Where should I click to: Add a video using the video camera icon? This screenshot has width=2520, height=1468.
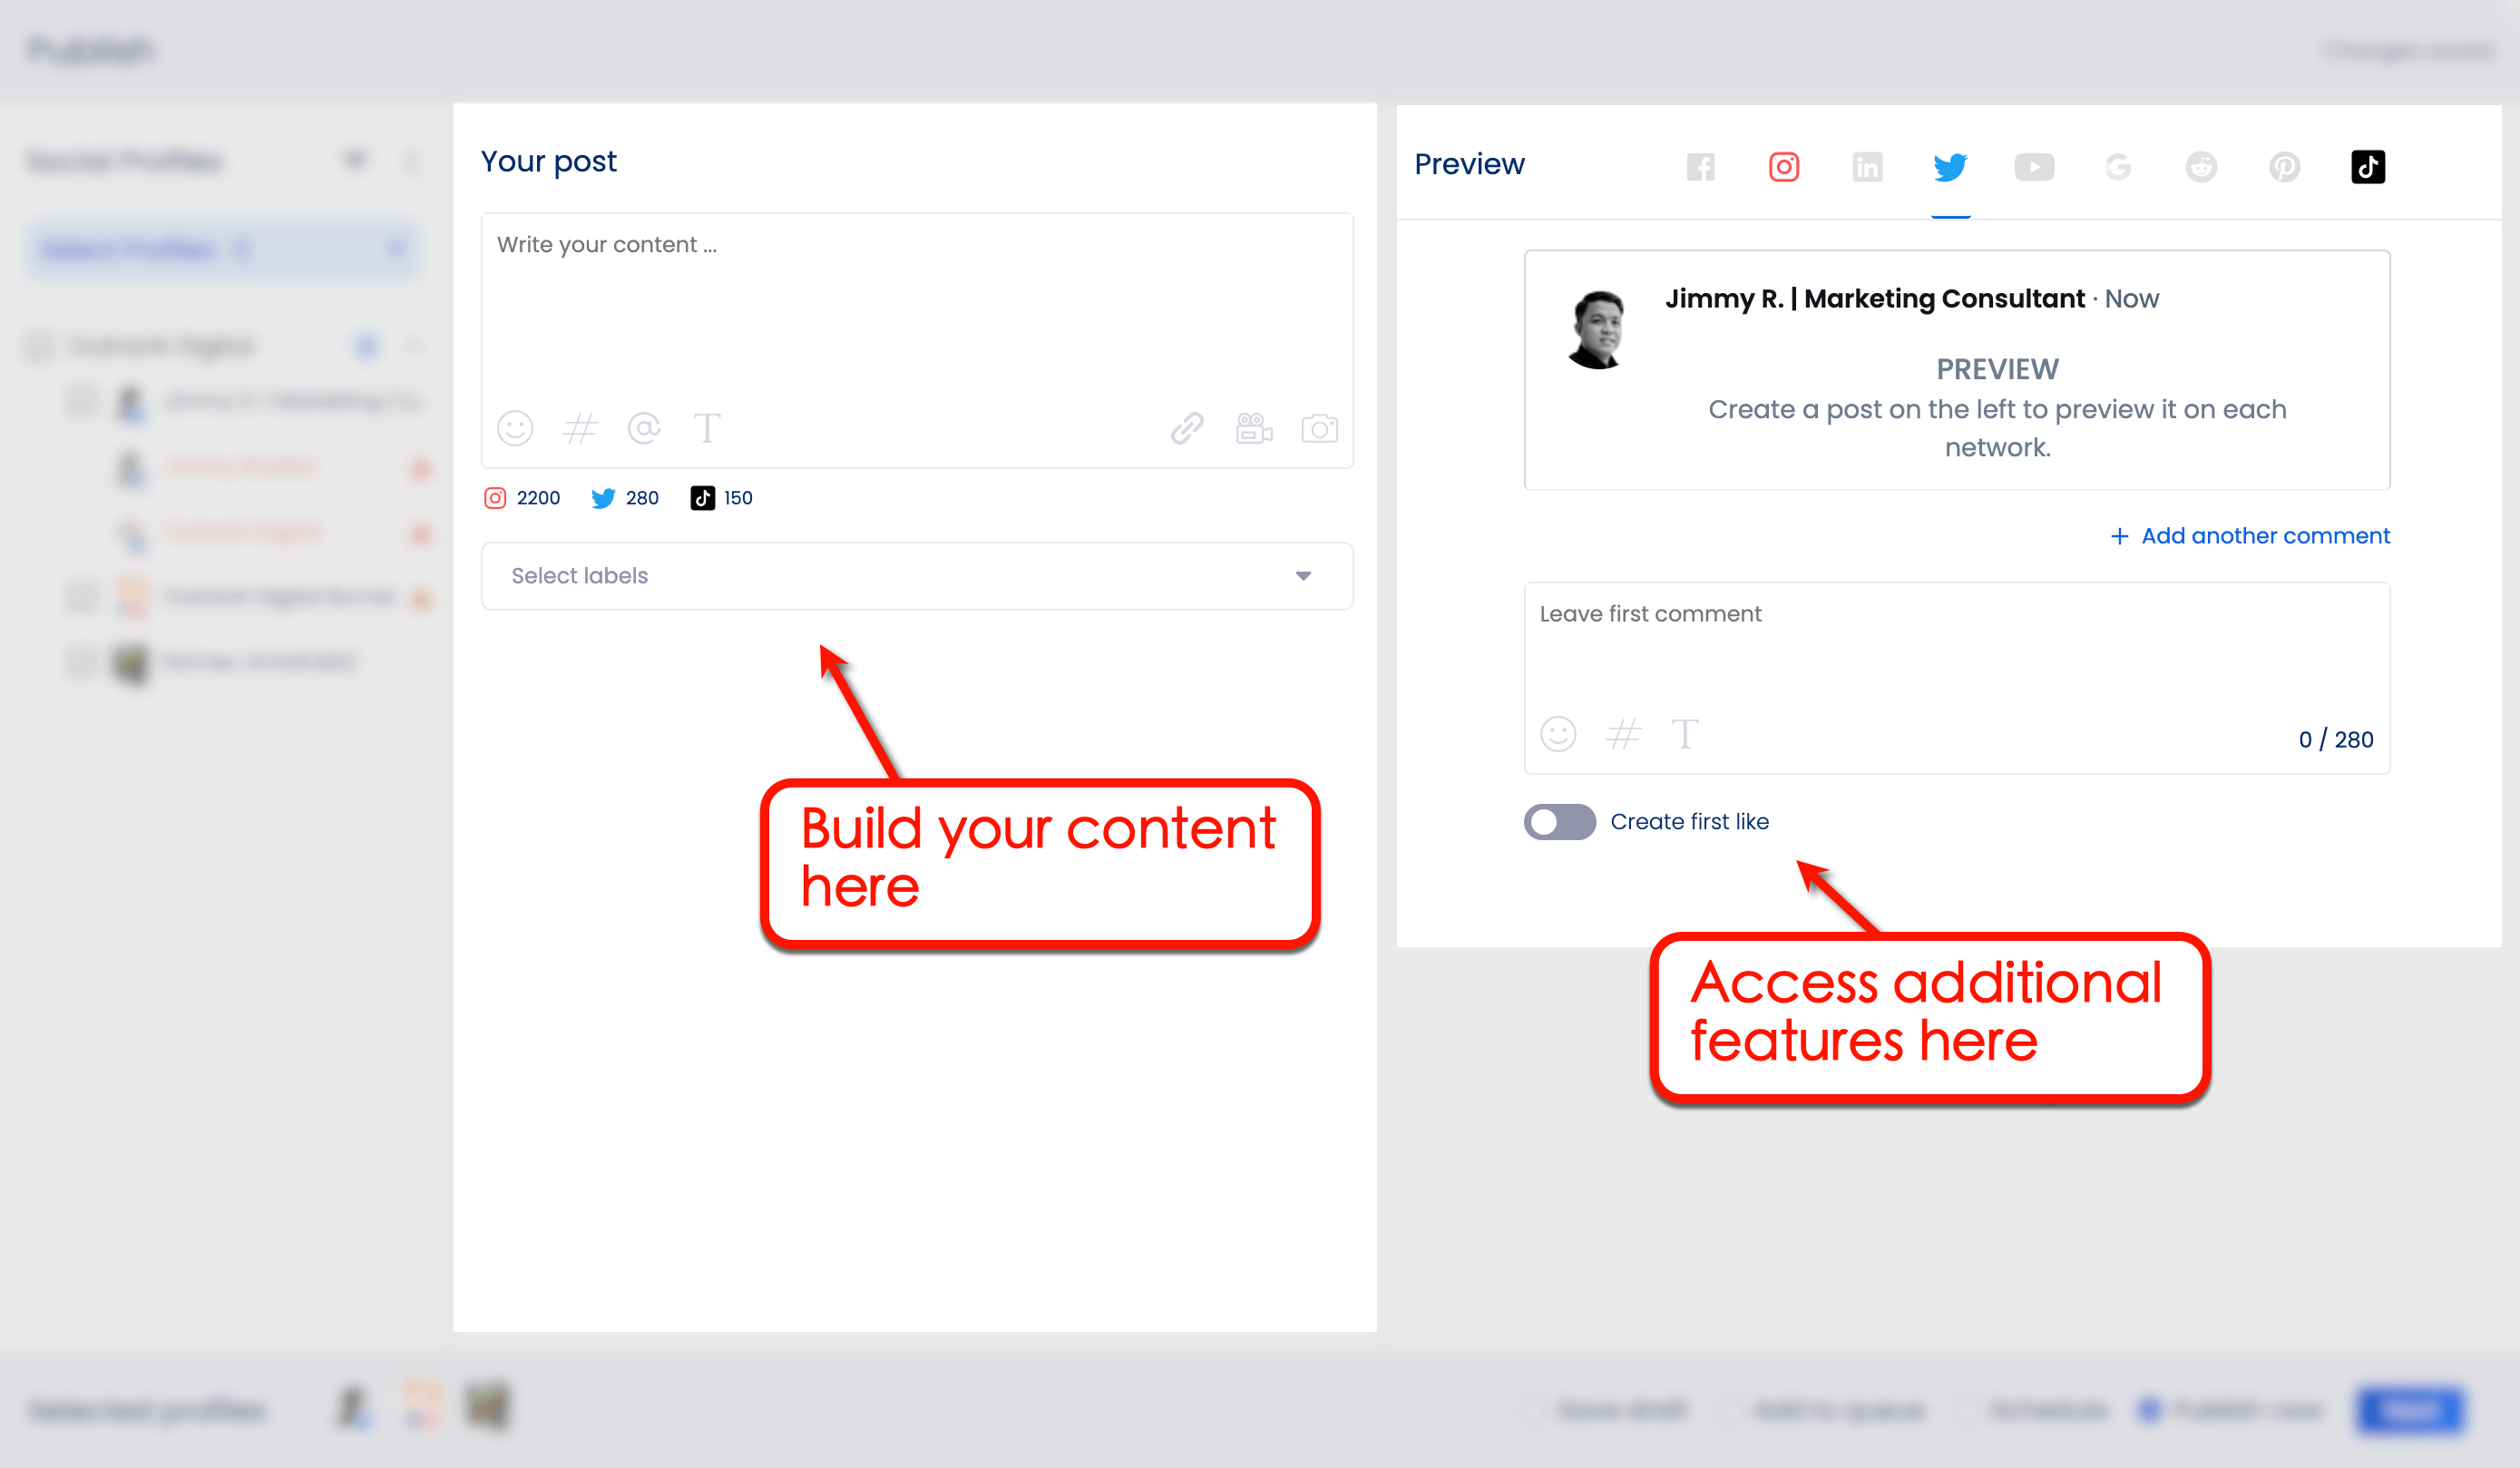tap(1253, 428)
